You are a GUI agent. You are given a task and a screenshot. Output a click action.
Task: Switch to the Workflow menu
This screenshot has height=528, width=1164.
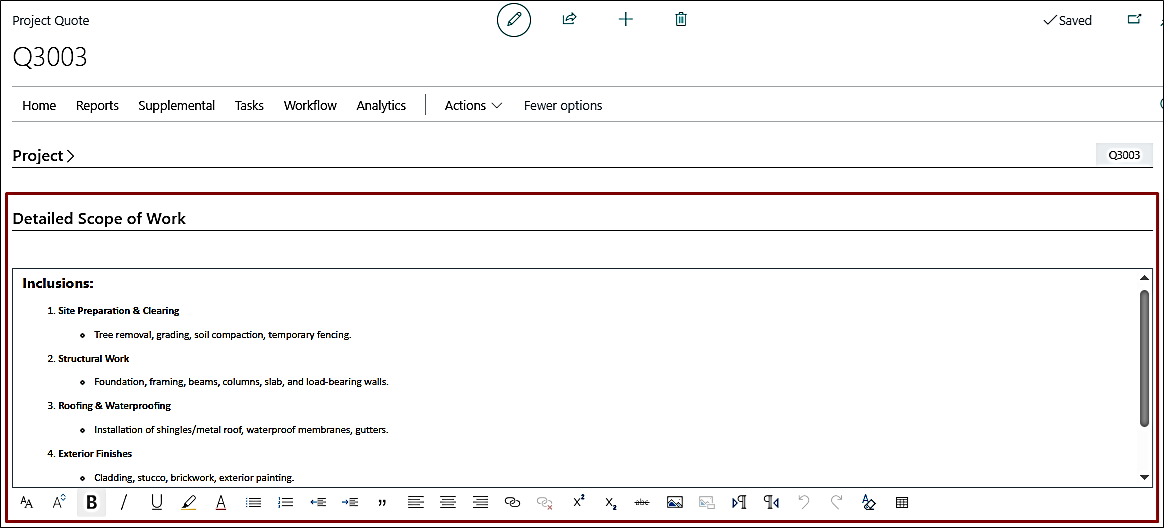[310, 105]
